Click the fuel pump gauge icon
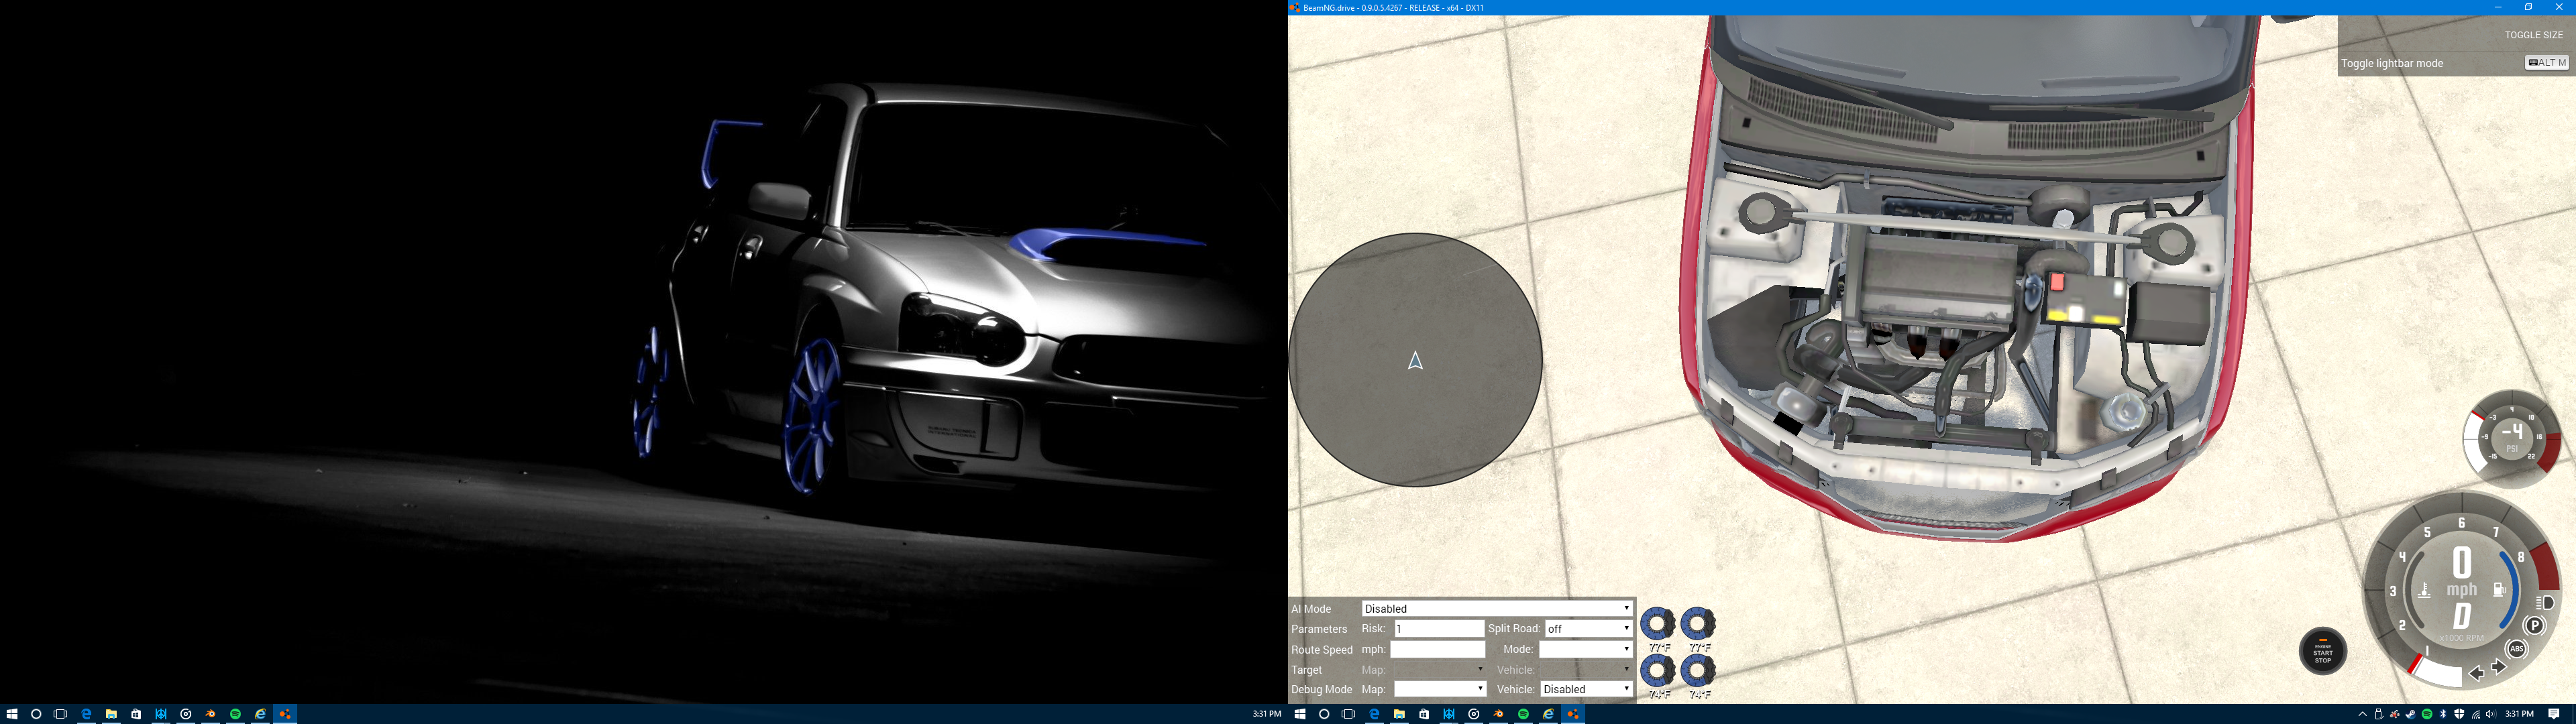The image size is (2576, 724). (x=2499, y=589)
